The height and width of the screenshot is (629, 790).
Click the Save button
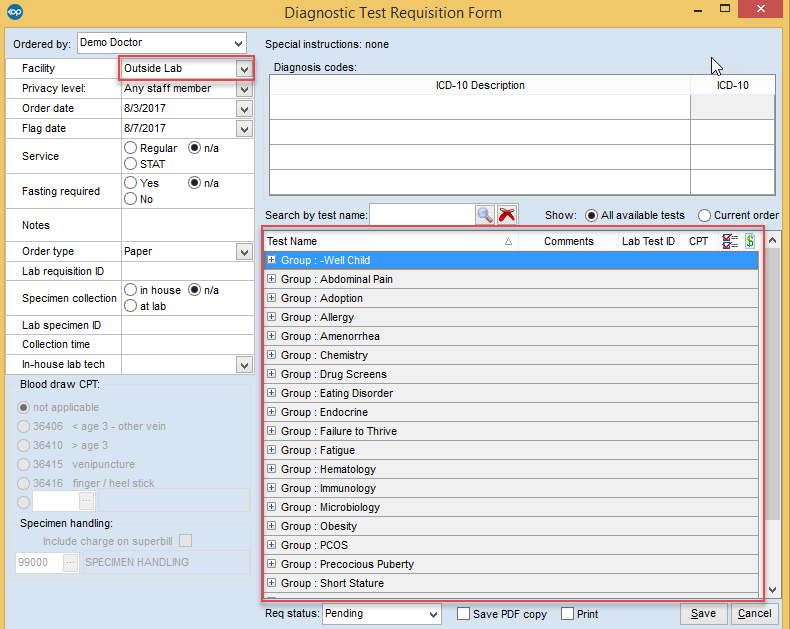click(703, 614)
